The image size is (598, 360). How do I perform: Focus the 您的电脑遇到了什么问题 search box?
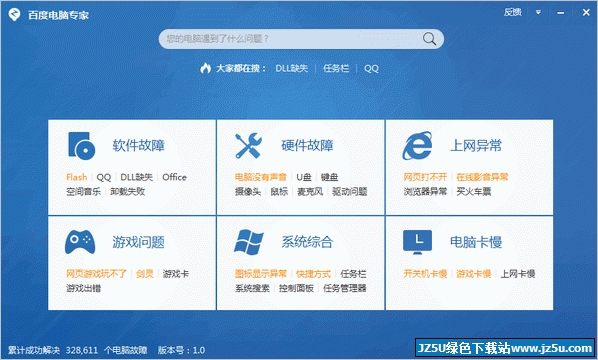(x=301, y=39)
